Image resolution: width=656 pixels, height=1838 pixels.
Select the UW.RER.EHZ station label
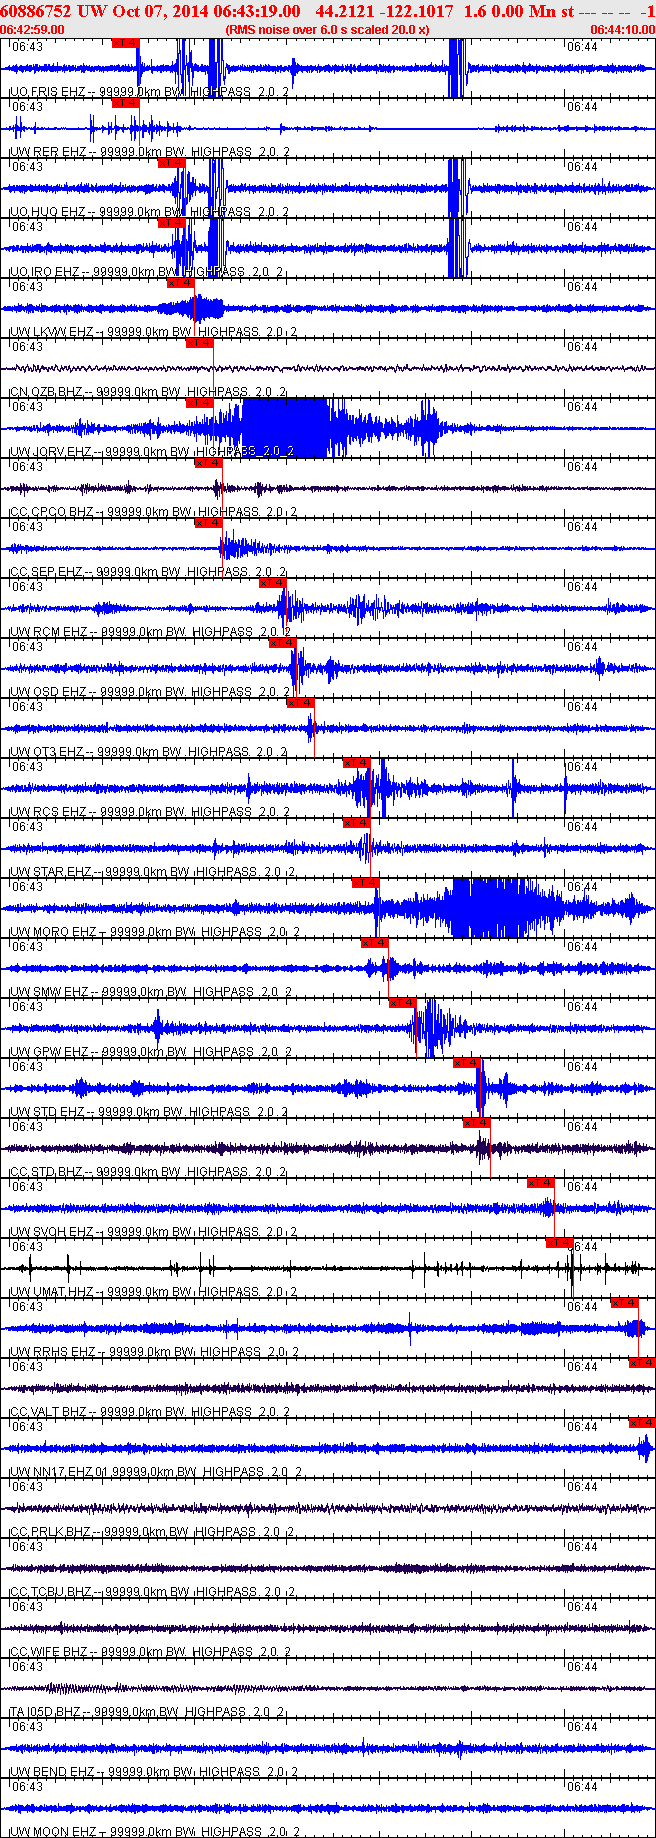(148, 152)
